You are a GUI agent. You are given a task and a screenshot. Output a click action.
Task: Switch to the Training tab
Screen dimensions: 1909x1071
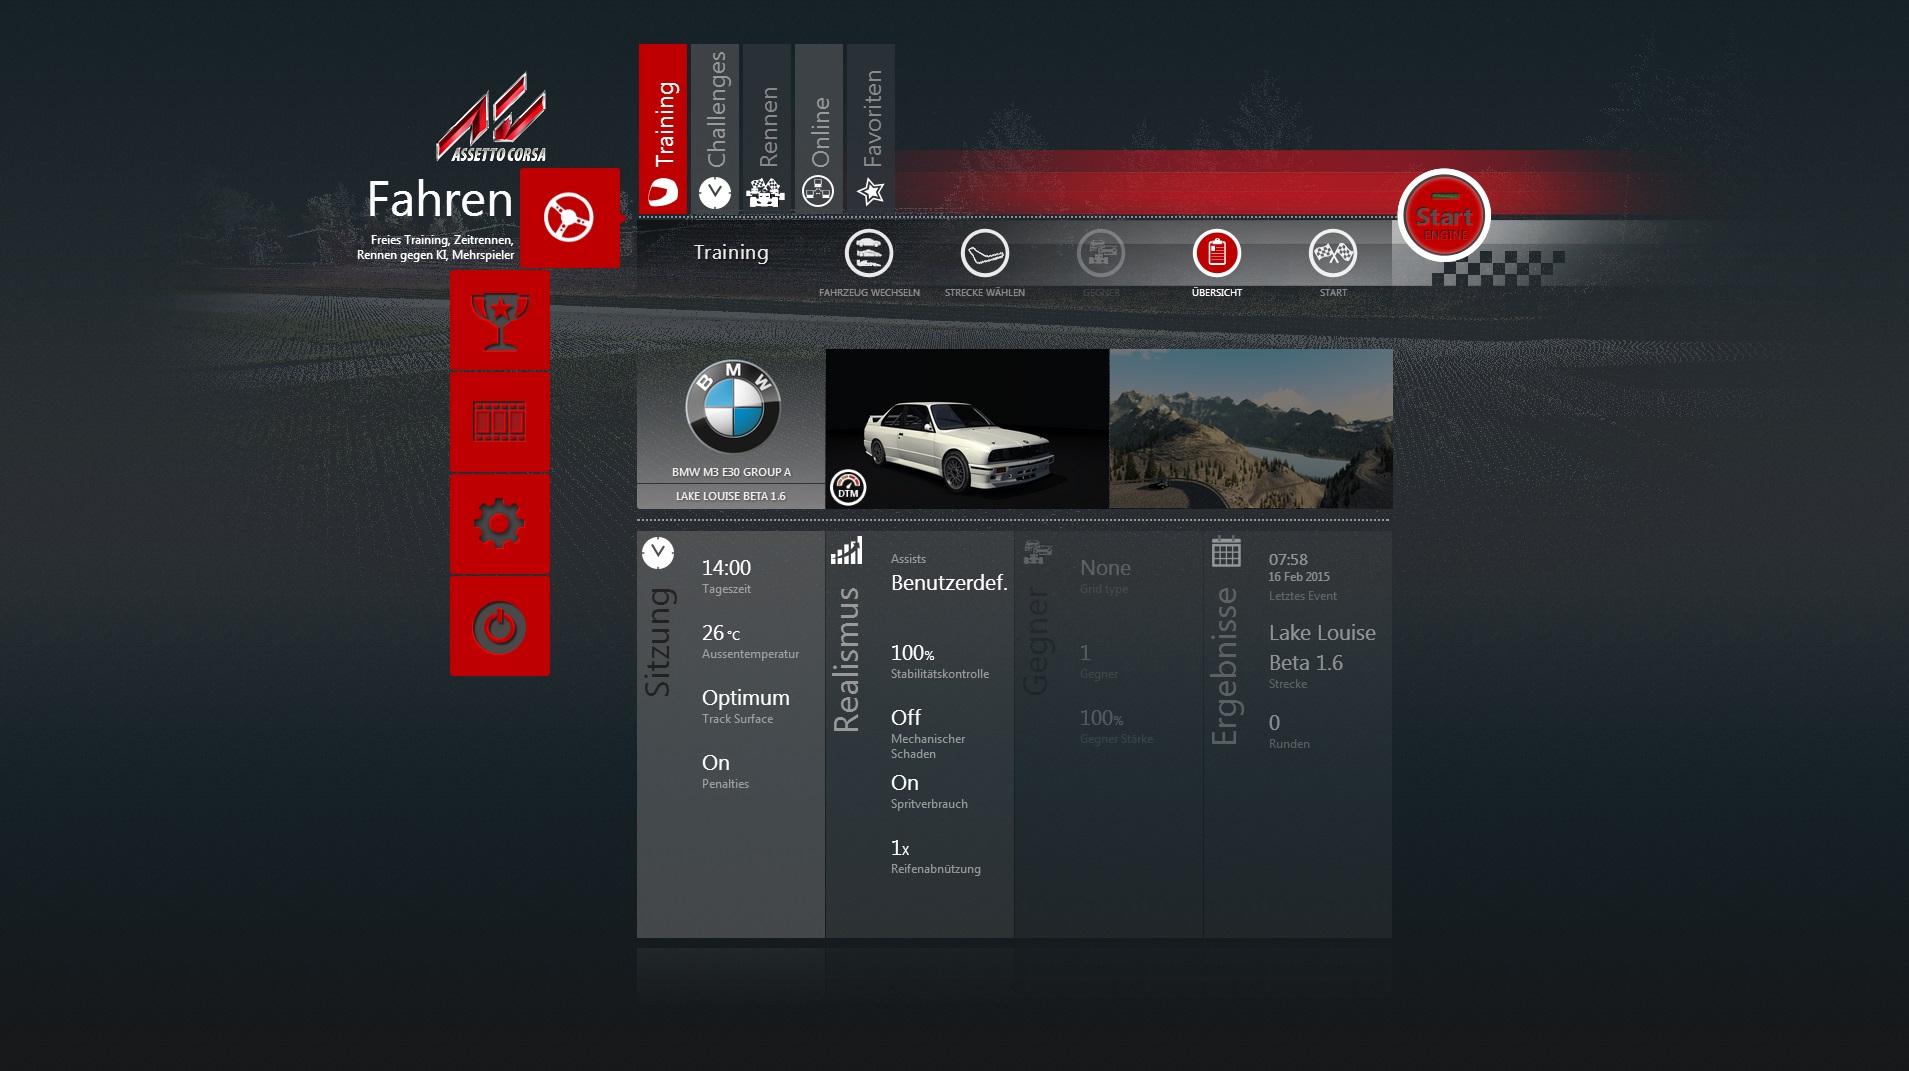pos(663,128)
